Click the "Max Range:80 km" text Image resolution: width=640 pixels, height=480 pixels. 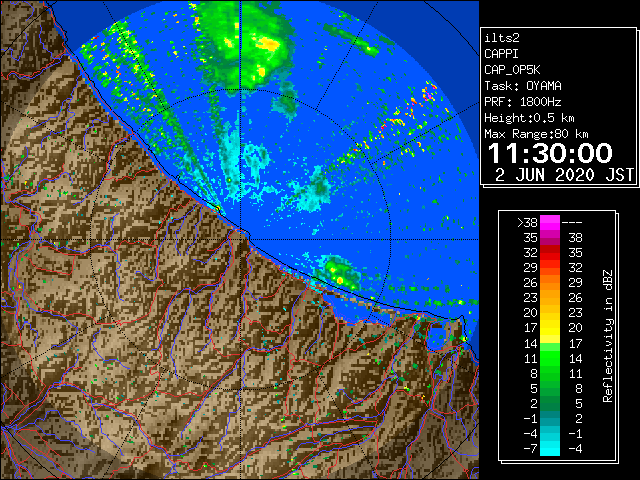[536, 134]
